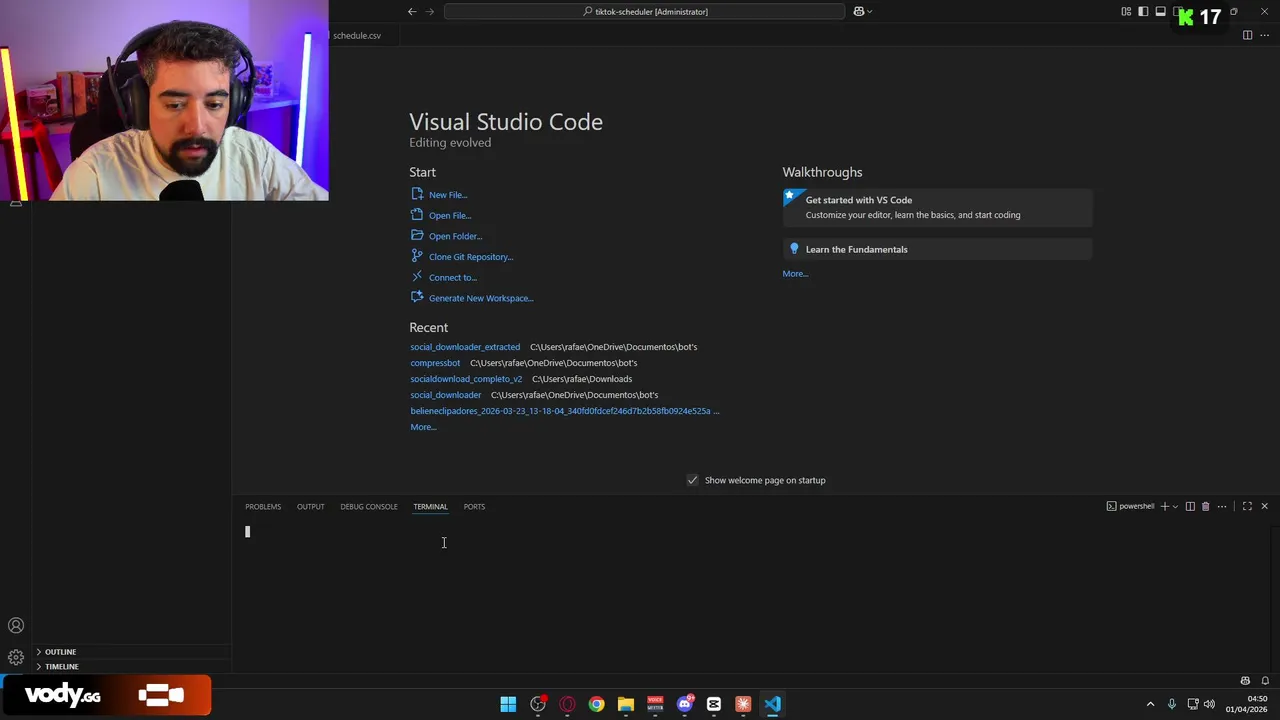
Task: Click the New File icon
Action: 417,194
